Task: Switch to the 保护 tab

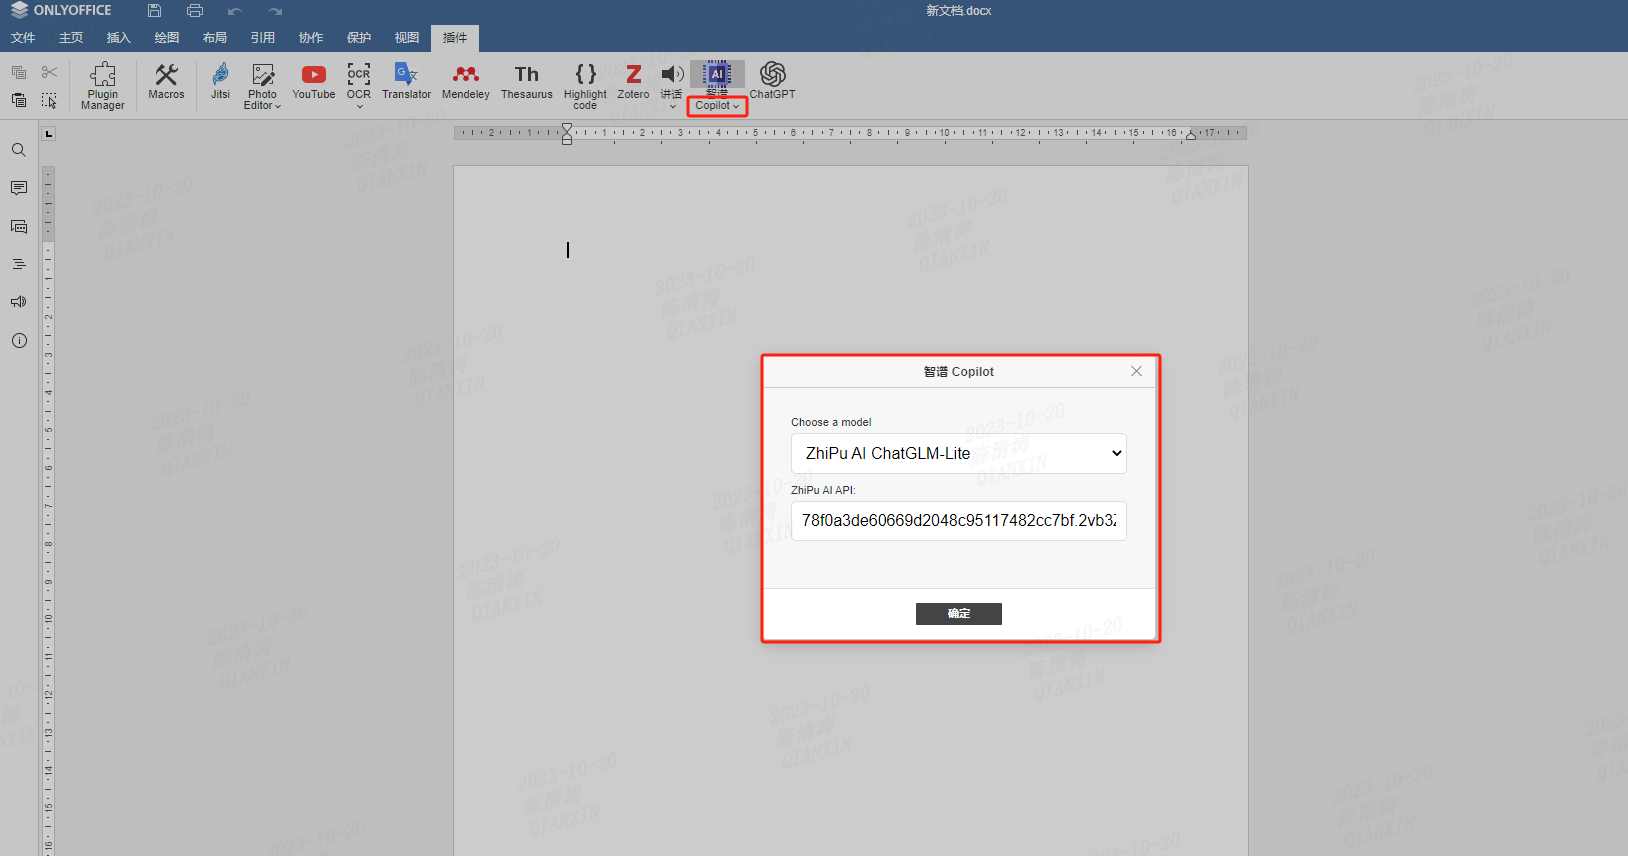Action: [359, 38]
